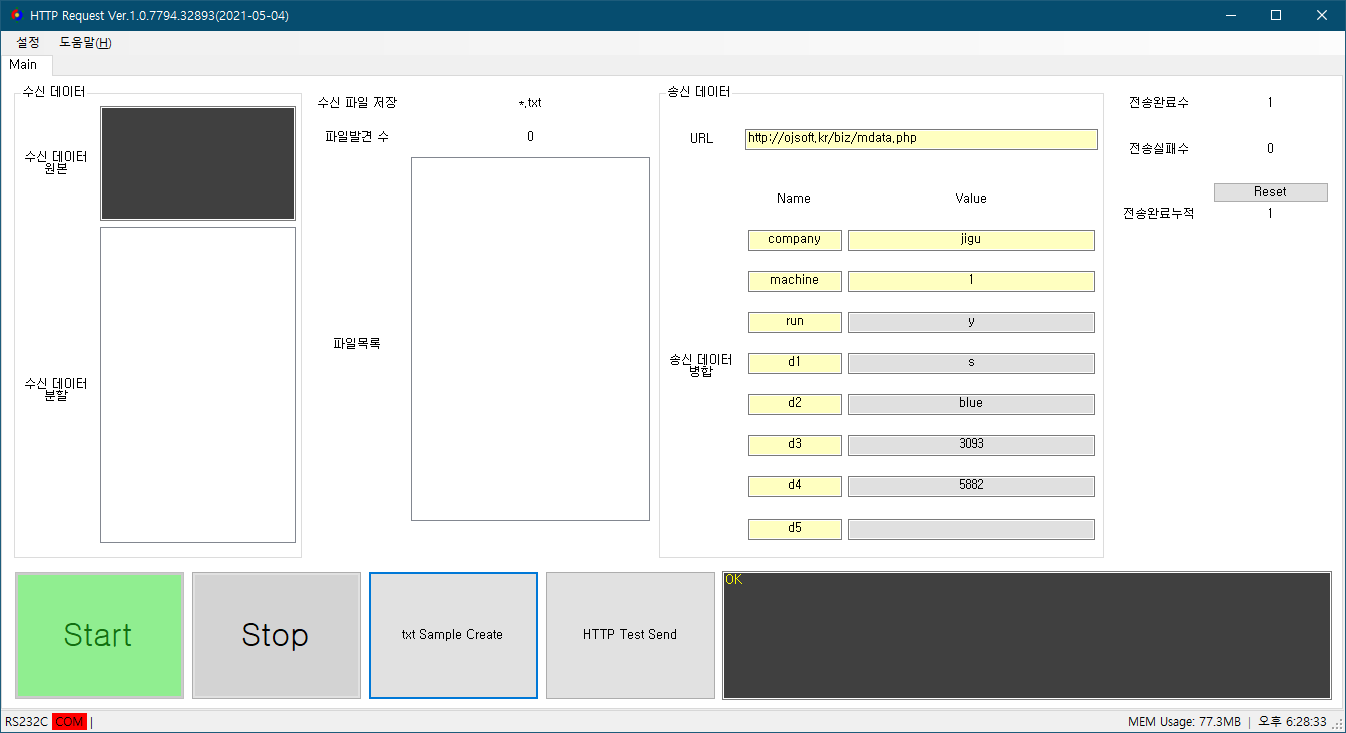
Task: Click the *.txt file filter text
Action: 530,103
